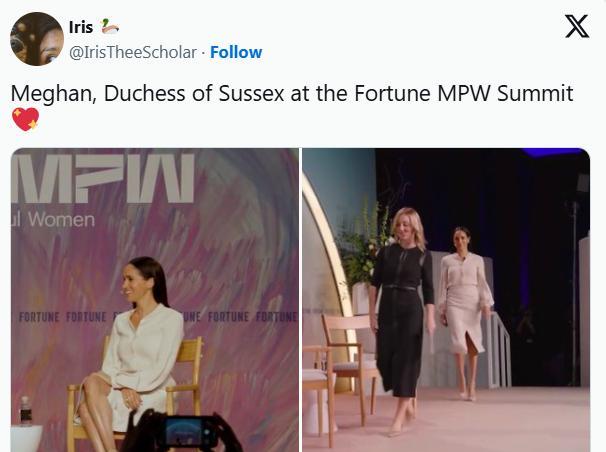The height and width of the screenshot is (452, 606).
Task: Click the emoji beside the Iris name
Action: [111, 27]
